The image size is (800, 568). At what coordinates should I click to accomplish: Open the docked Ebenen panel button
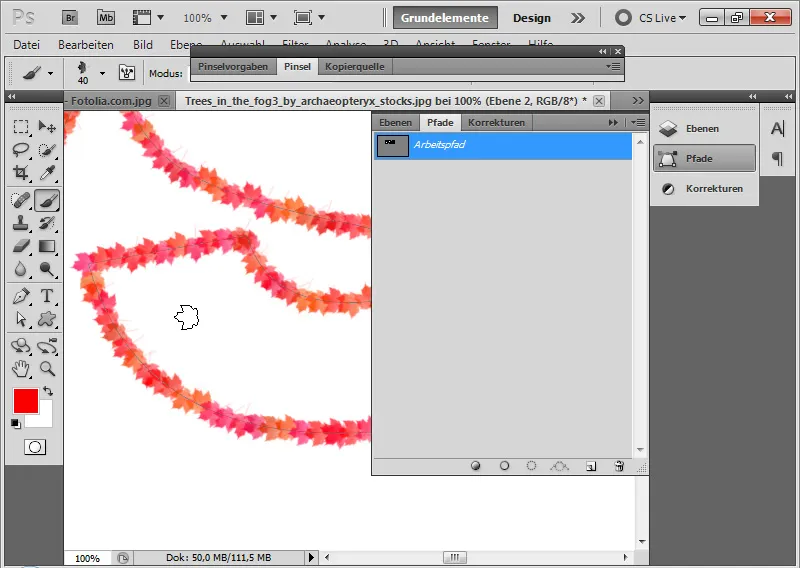point(704,129)
